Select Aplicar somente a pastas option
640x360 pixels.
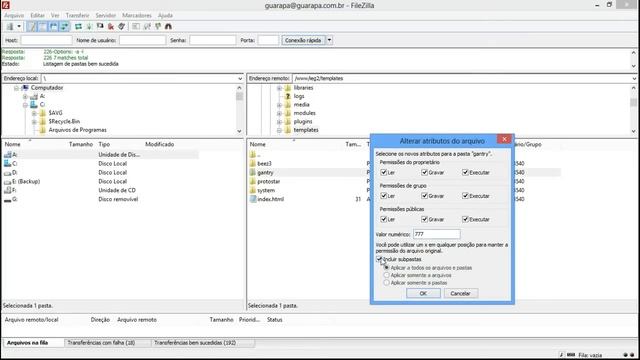click(x=386, y=283)
